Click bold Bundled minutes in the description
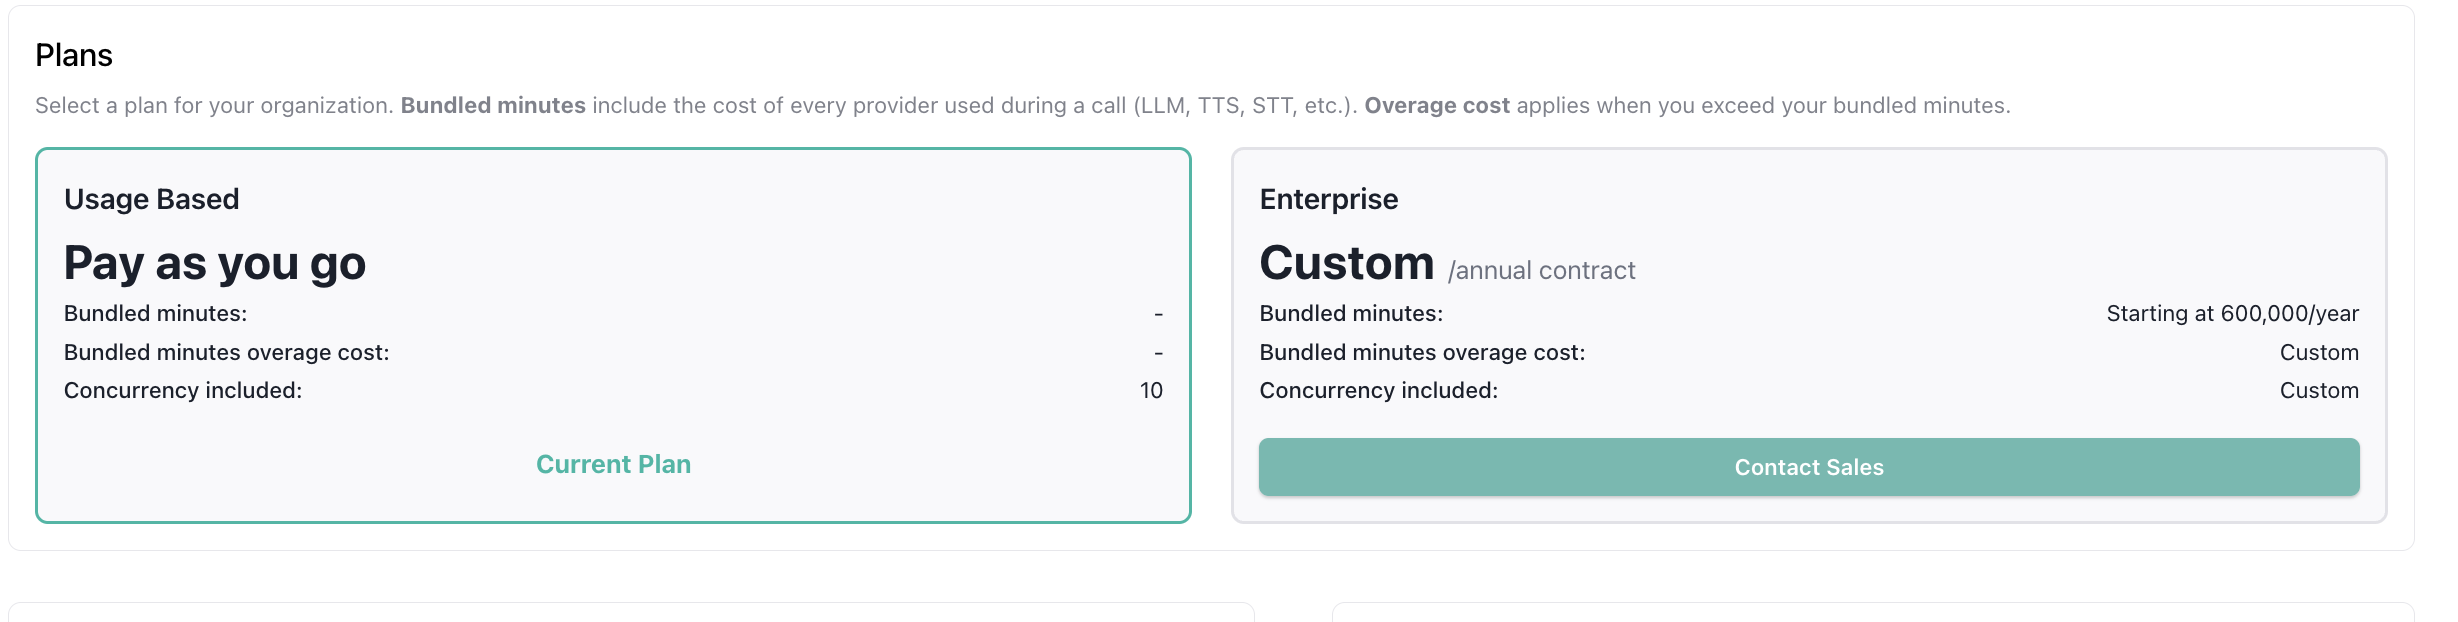Viewport: 2458px width, 622px height. (493, 105)
